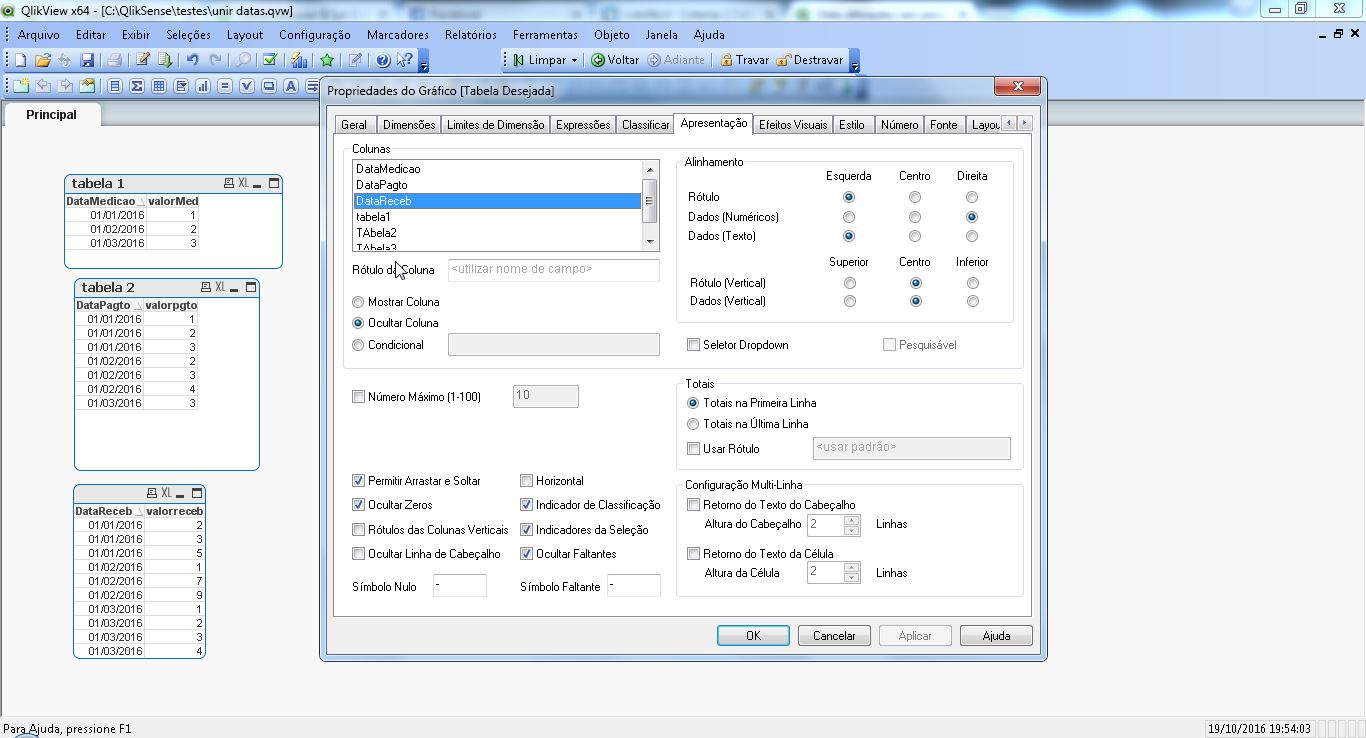Create a Button object via design toolbar icon

click(269, 86)
